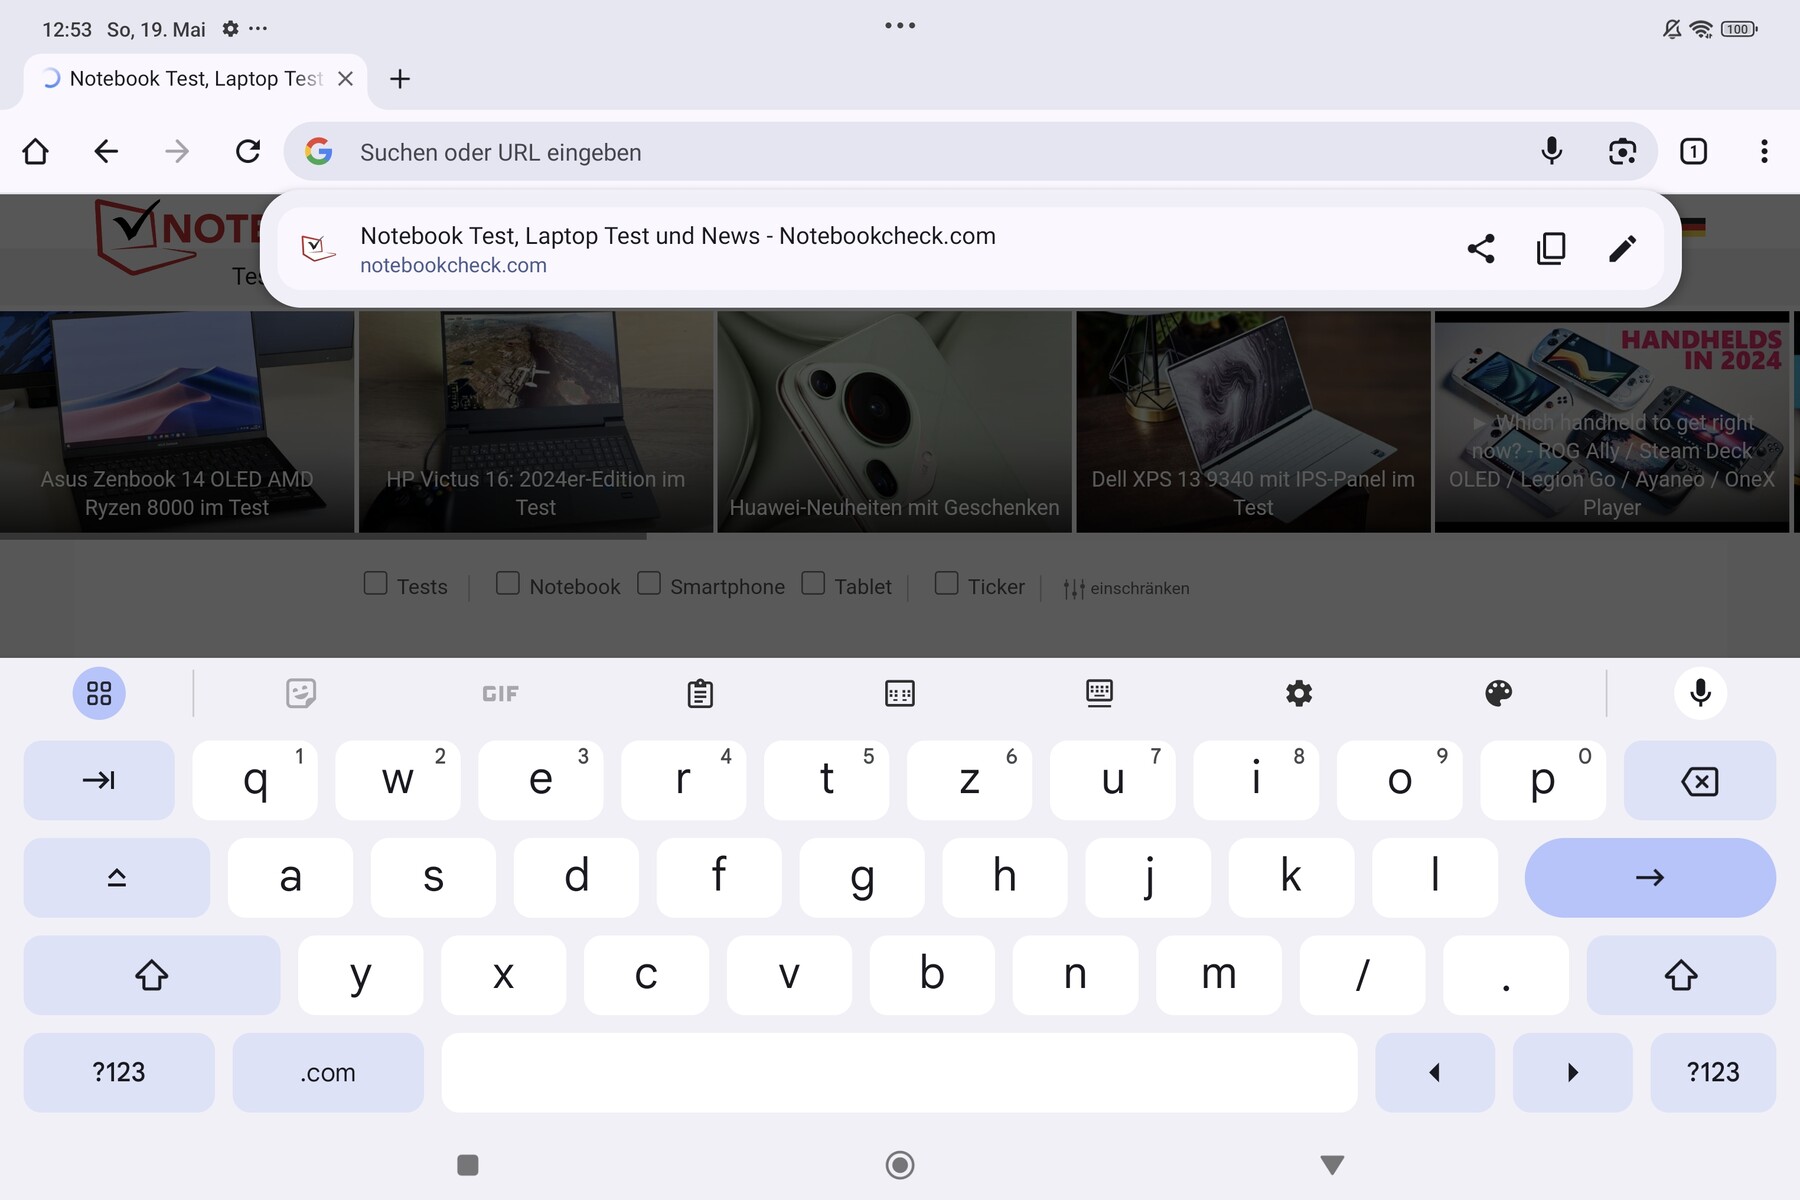The image size is (1800, 1200).
Task: Reload the current page
Action: click(x=248, y=151)
